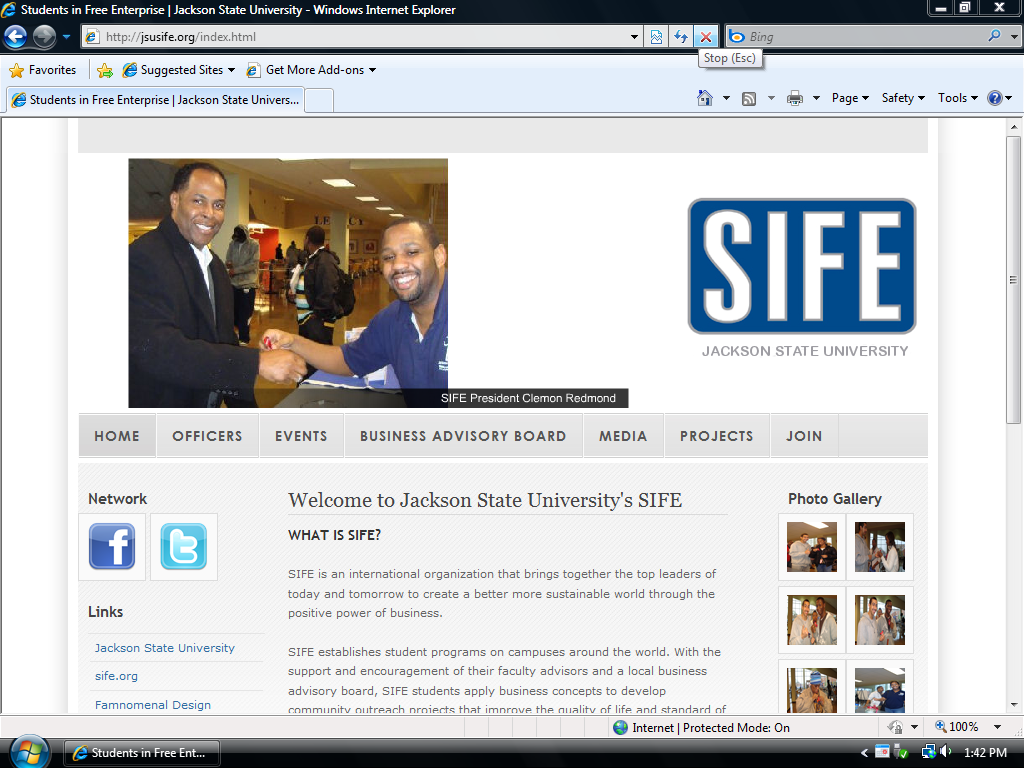Open first Photo Gallery thumbnail, top left
1024x768 pixels.
[x=812, y=547]
